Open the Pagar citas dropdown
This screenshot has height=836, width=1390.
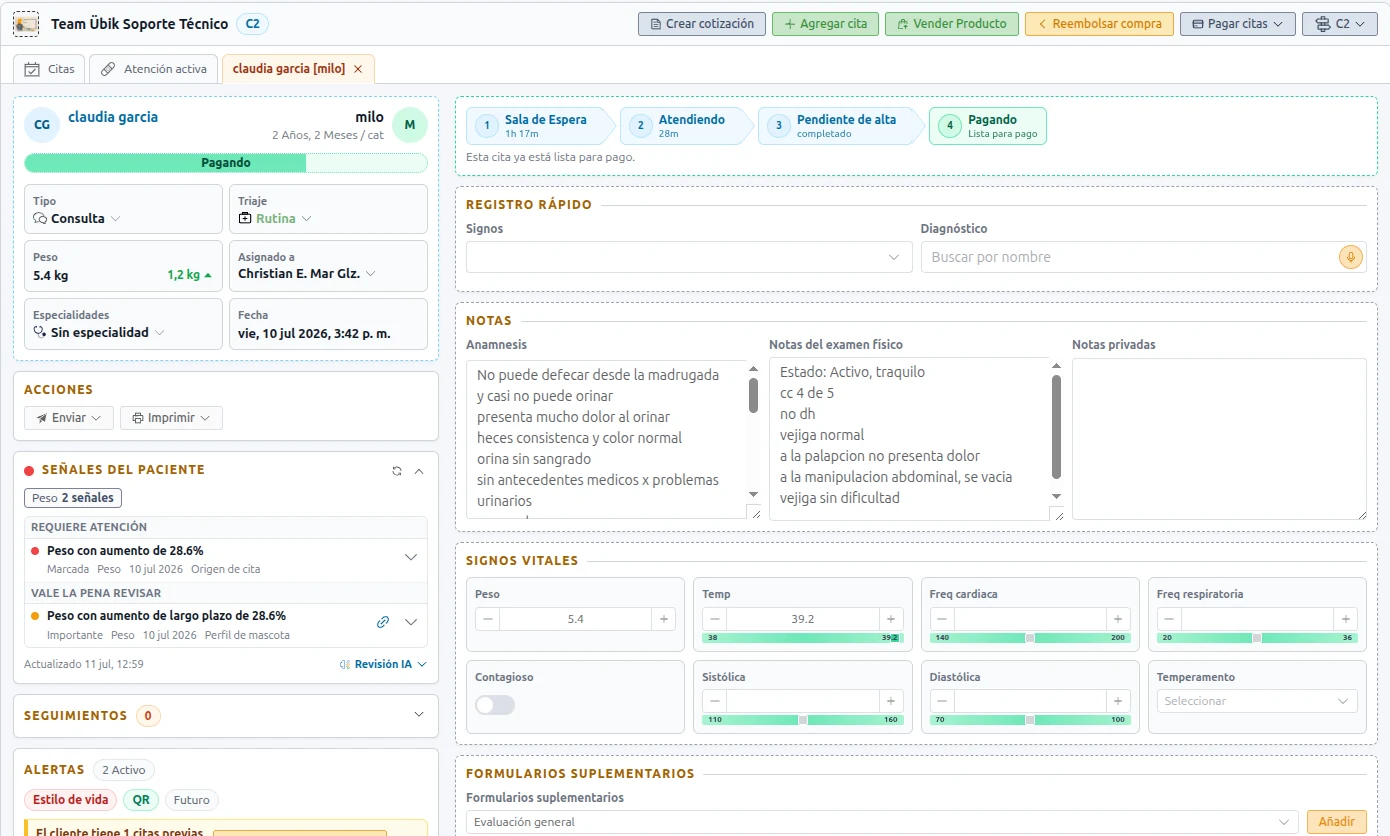click(1238, 24)
